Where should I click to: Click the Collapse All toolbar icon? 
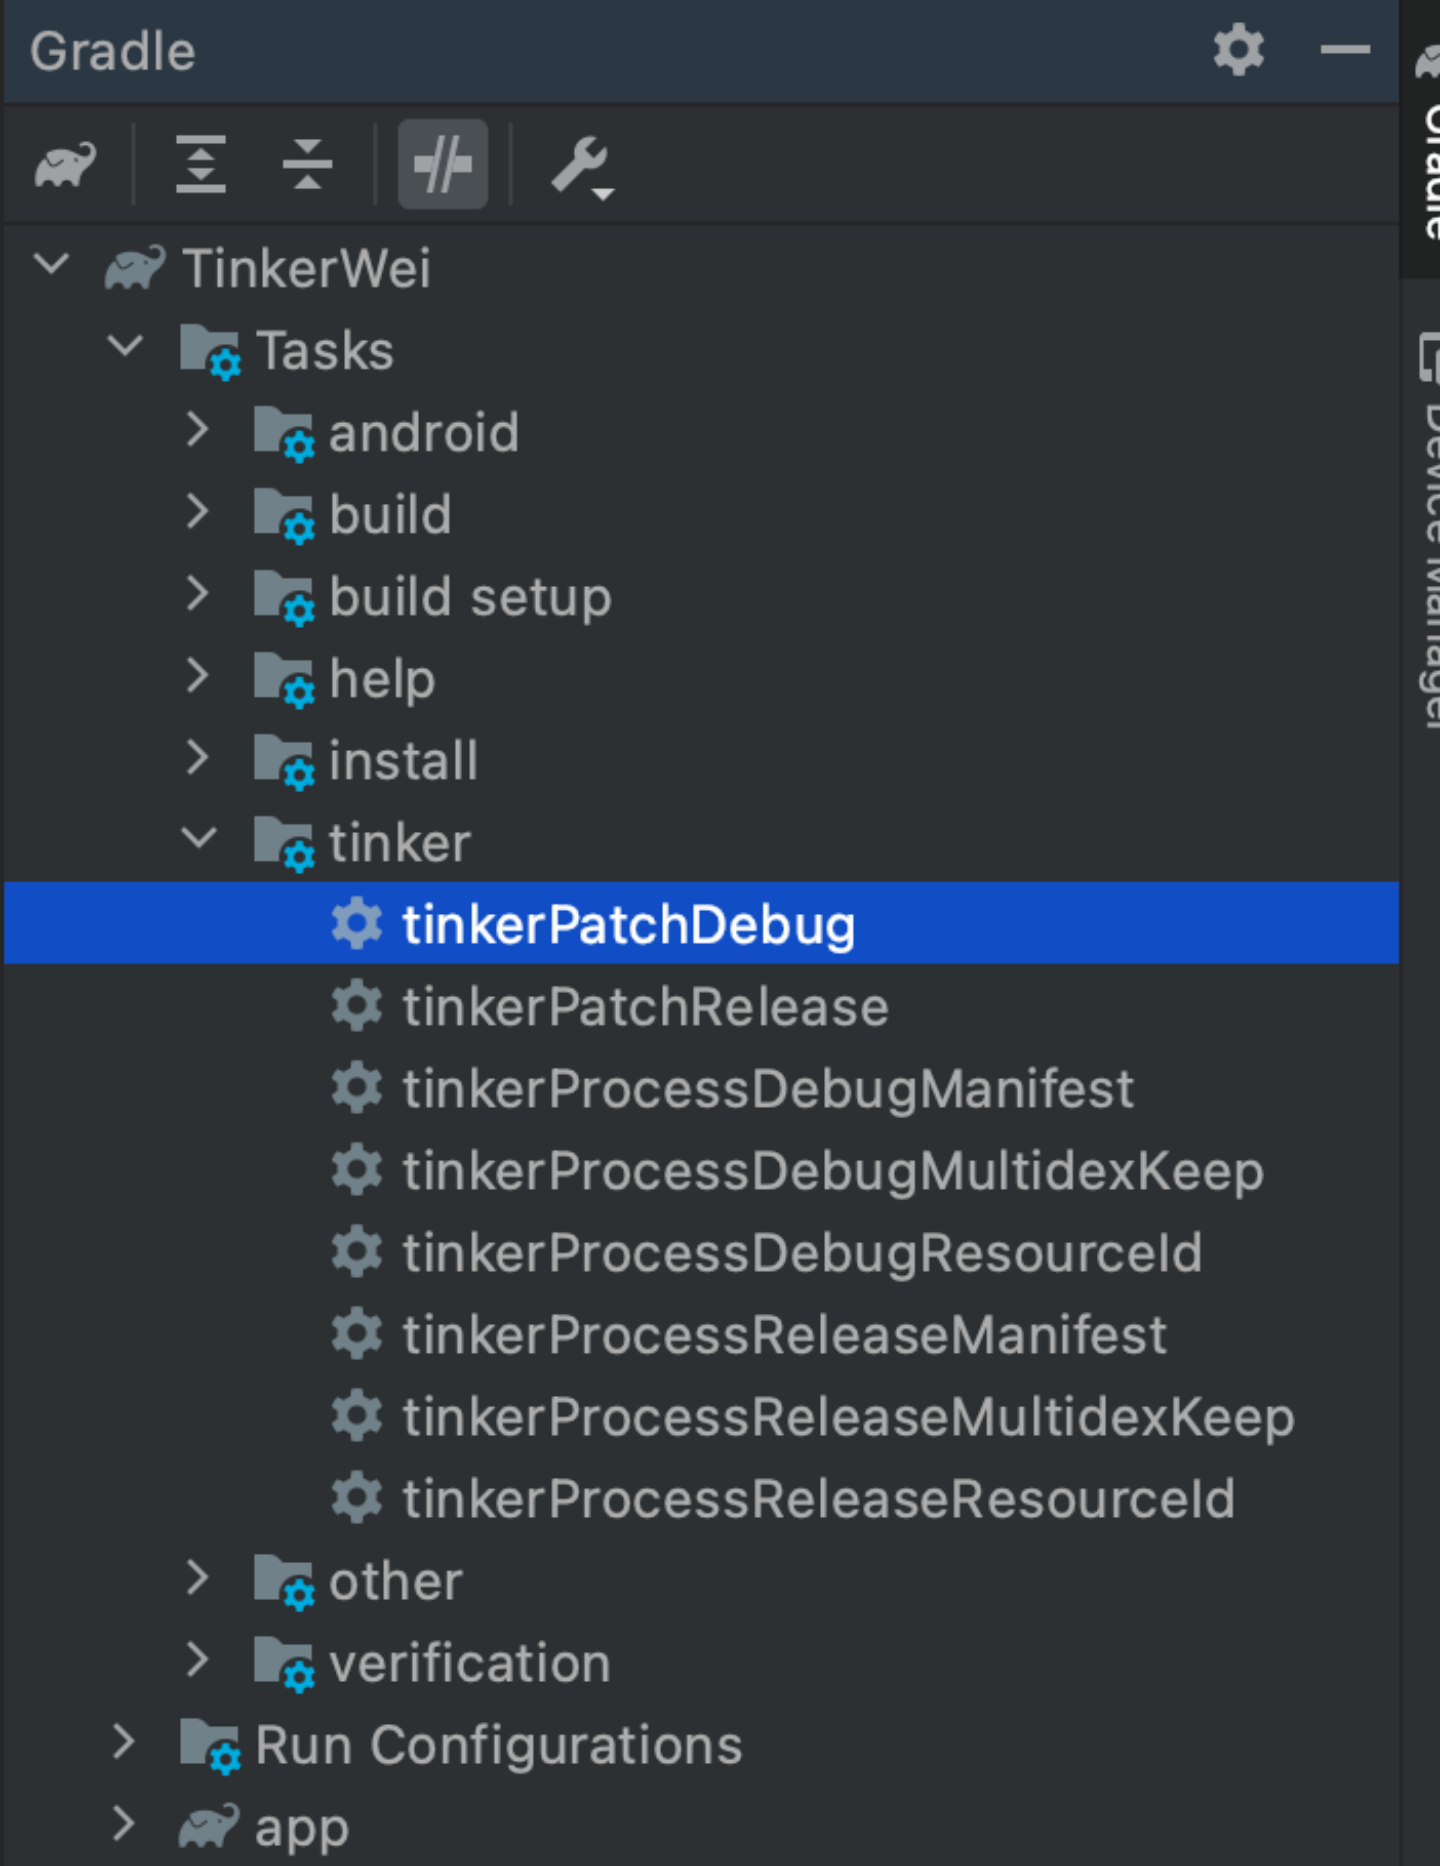[x=308, y=163]
